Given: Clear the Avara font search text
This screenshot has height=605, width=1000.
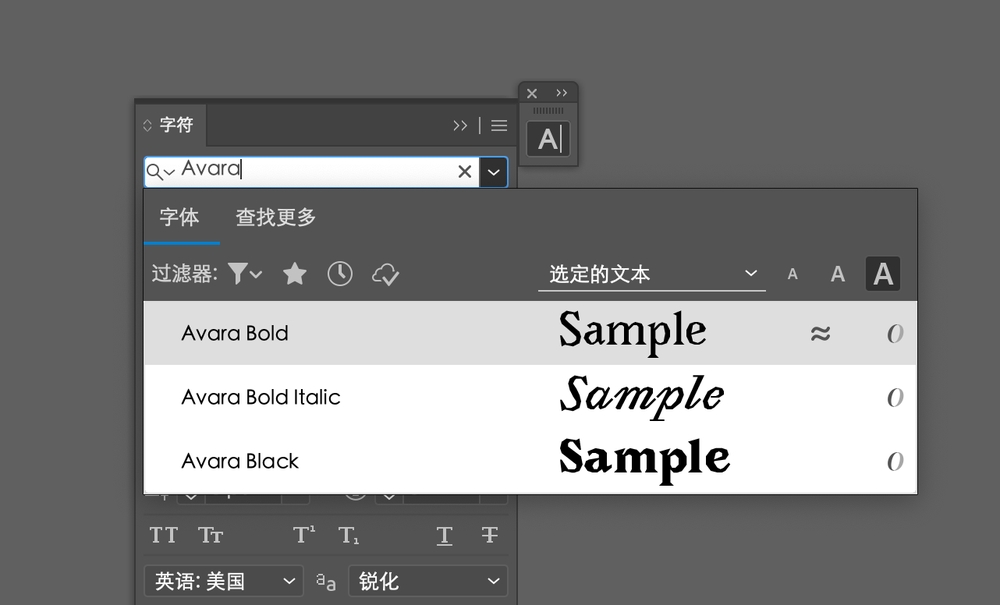Looking at the screenshot, I should pyautogui.click(x=464, y=172).
